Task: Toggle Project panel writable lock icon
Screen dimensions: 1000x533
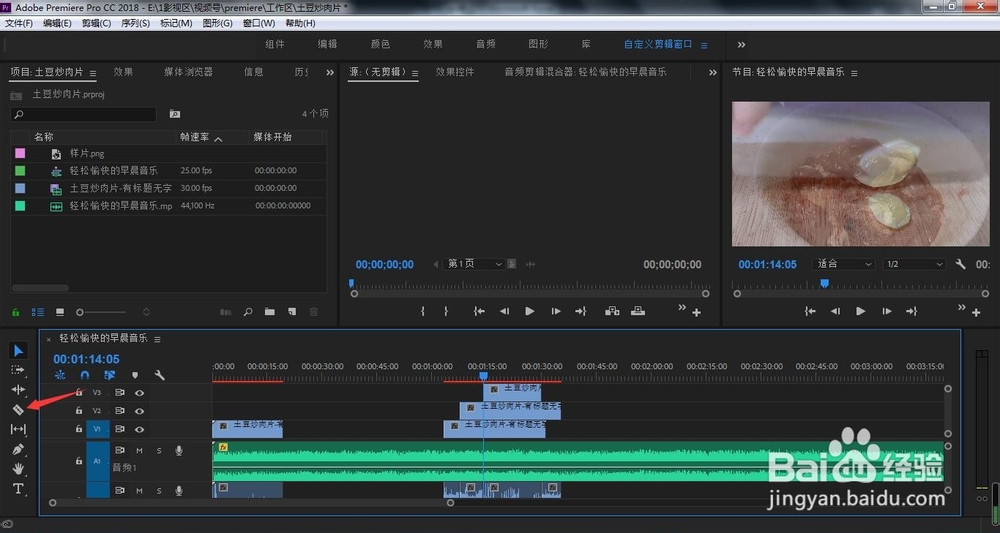Action: click(16, 312)
